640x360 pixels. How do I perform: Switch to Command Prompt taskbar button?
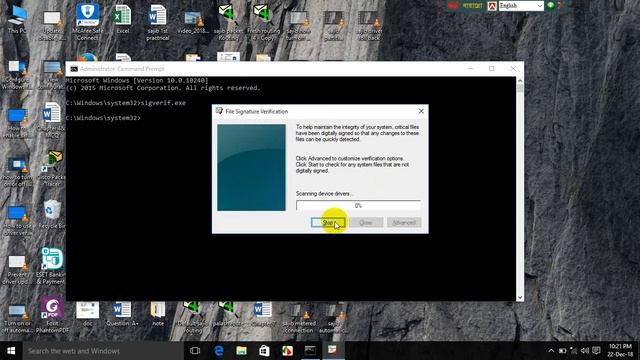tap(310, 351)
